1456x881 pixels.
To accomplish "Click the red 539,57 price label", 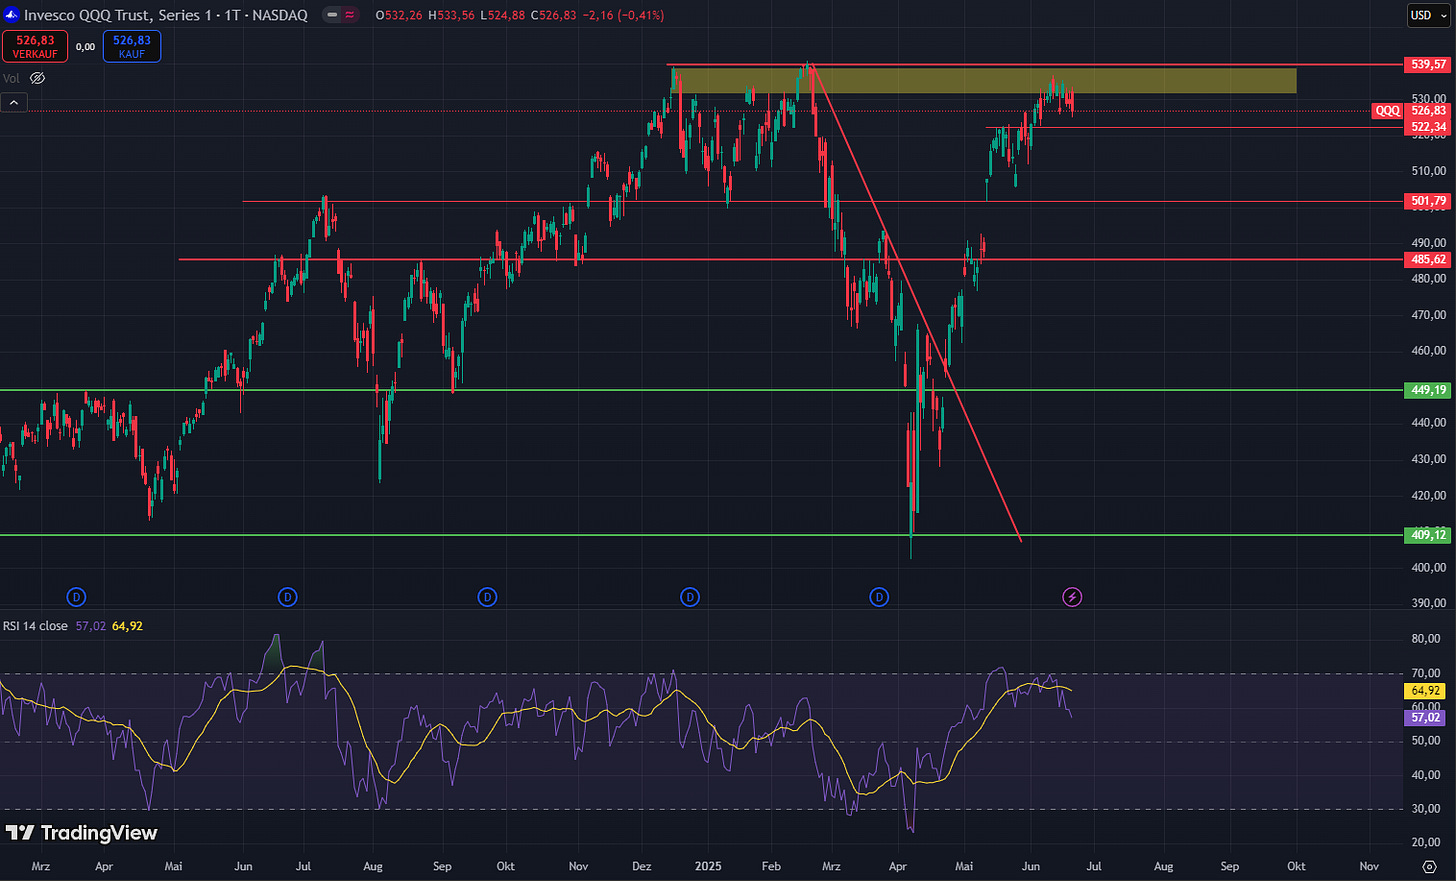I will tap(1428, 64).
